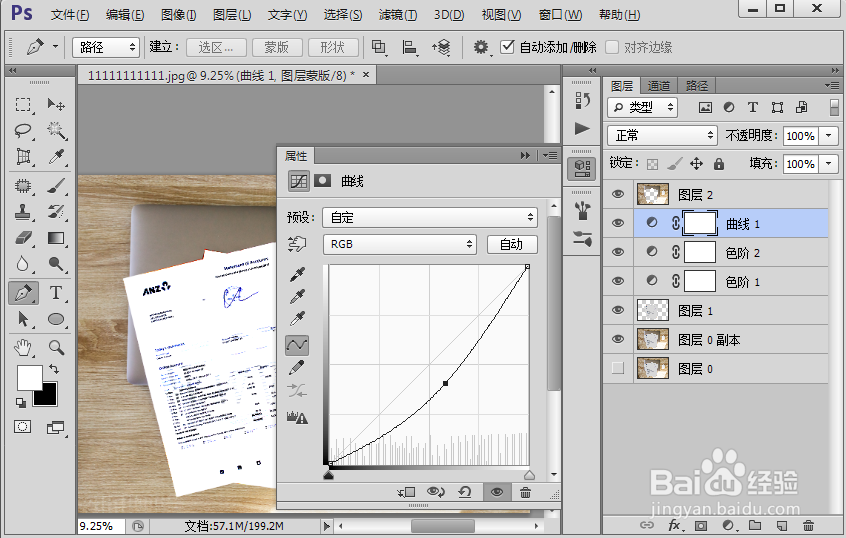Viewport: 846px width, 538px height.
Task: Open the pen mode 路径 dropdown
Action: click(x=106, y=47)
